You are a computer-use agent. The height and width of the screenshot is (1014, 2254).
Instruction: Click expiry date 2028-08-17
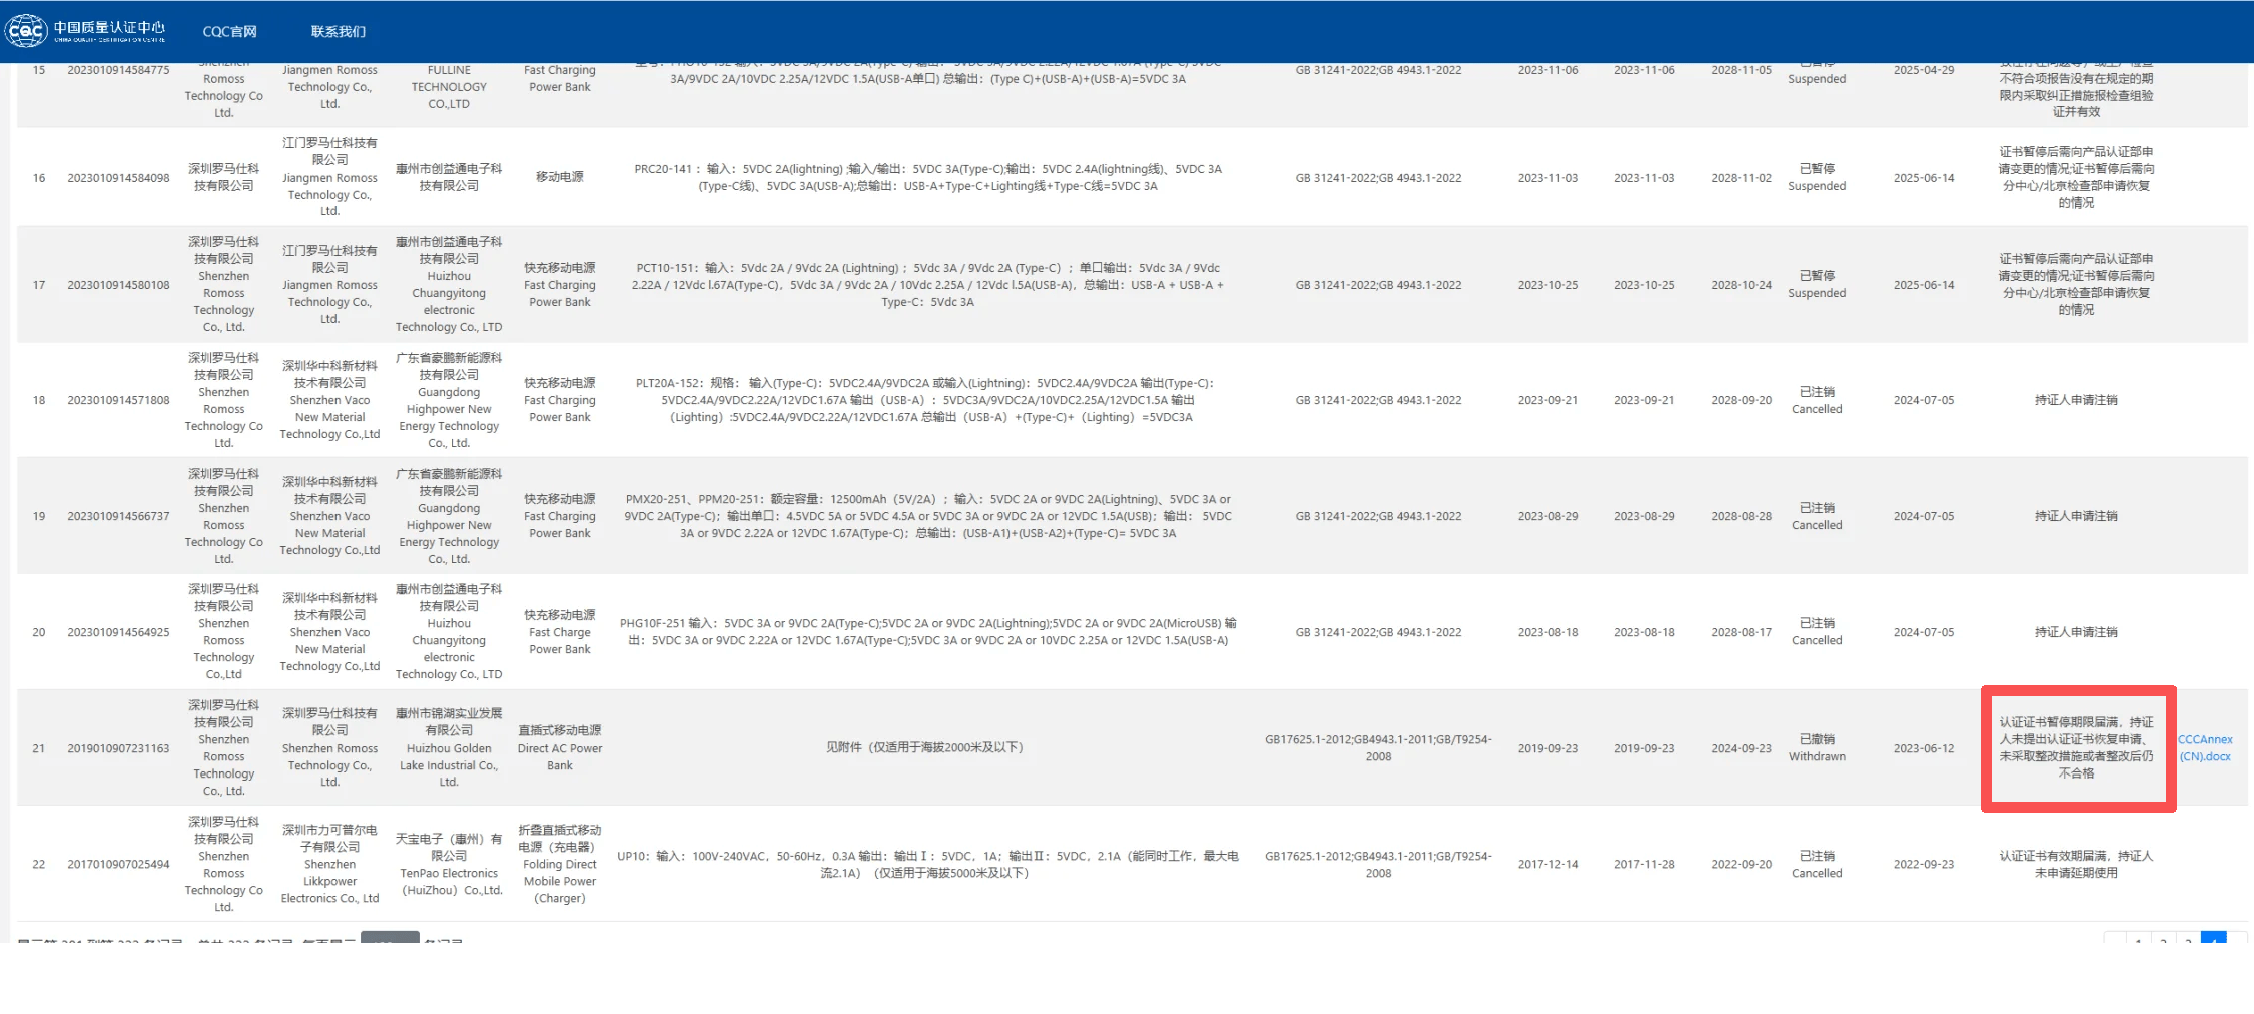pos(1741,632)
